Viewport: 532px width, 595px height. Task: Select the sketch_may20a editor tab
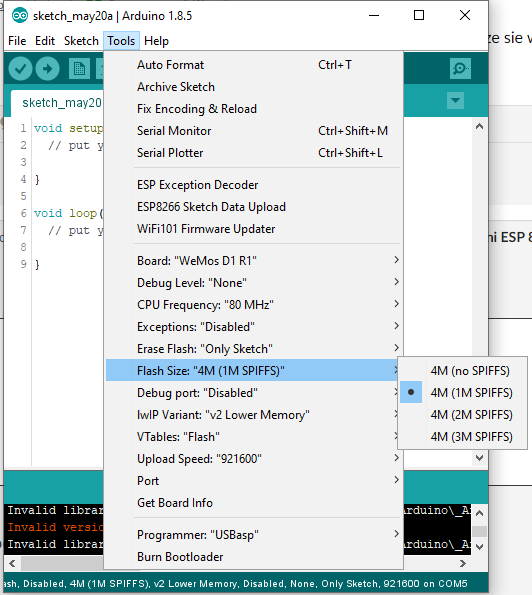[57, 103]
